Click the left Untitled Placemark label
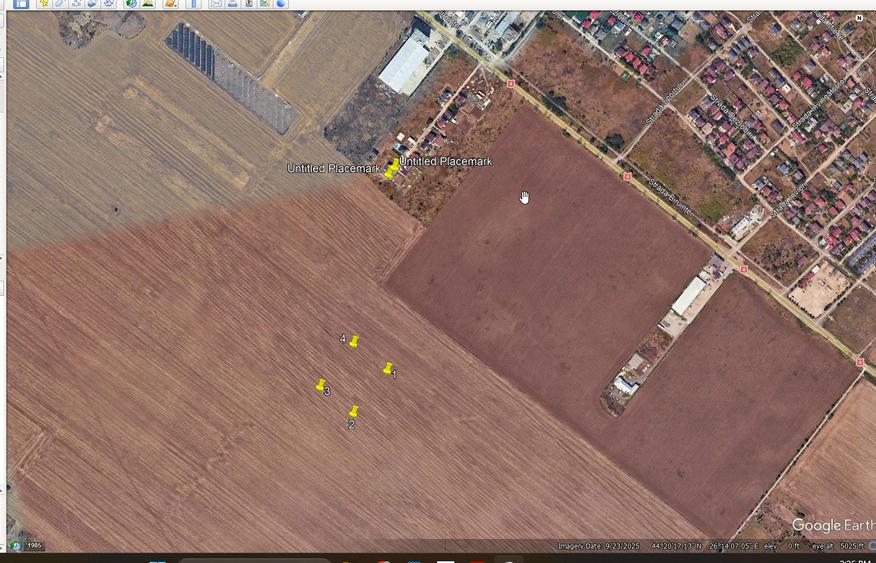 pos(333,168)
